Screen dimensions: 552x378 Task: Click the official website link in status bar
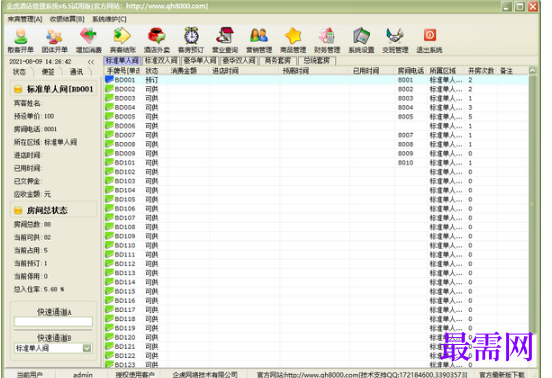click(x=362, y=374)
